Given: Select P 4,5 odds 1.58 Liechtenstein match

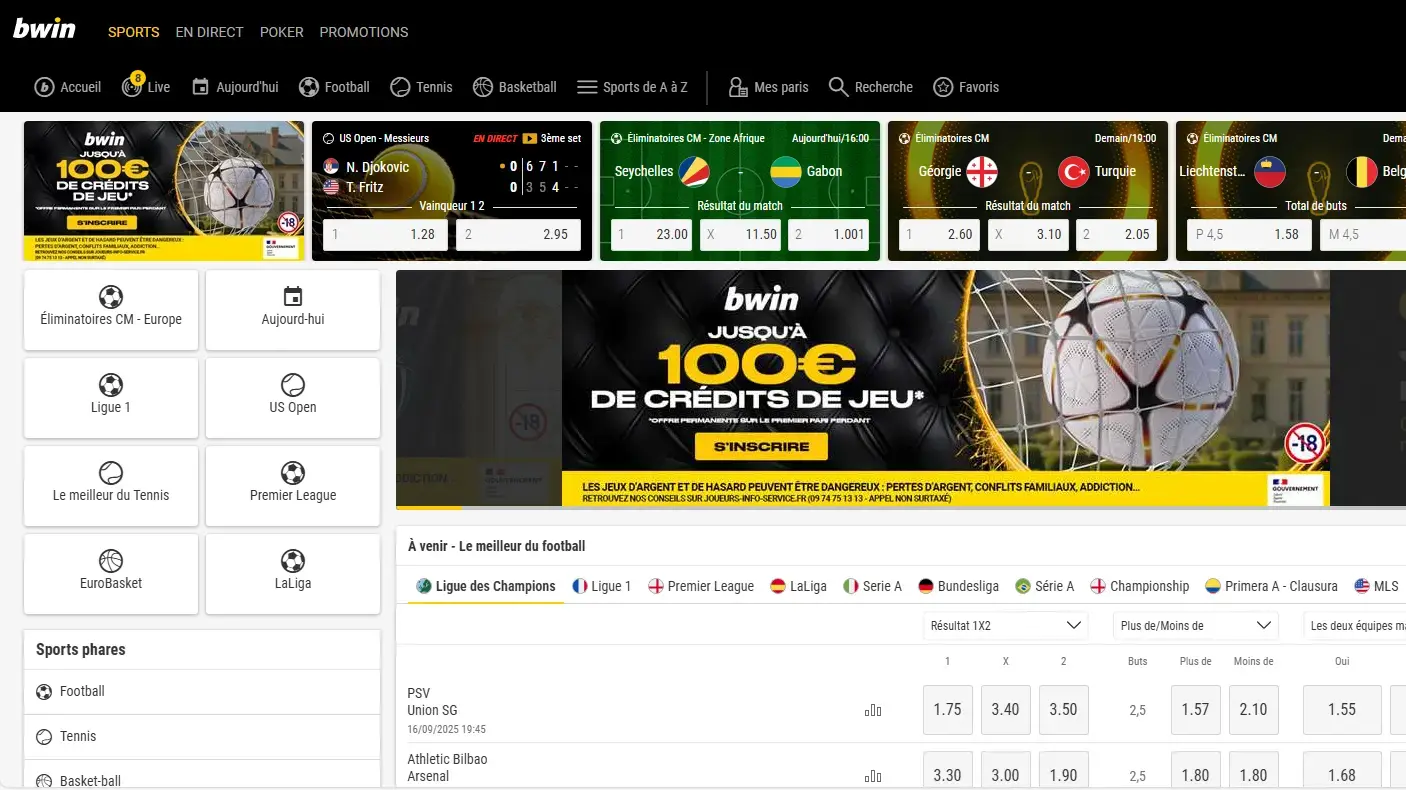Looking at the screenshot, I should pos(1250,234).
